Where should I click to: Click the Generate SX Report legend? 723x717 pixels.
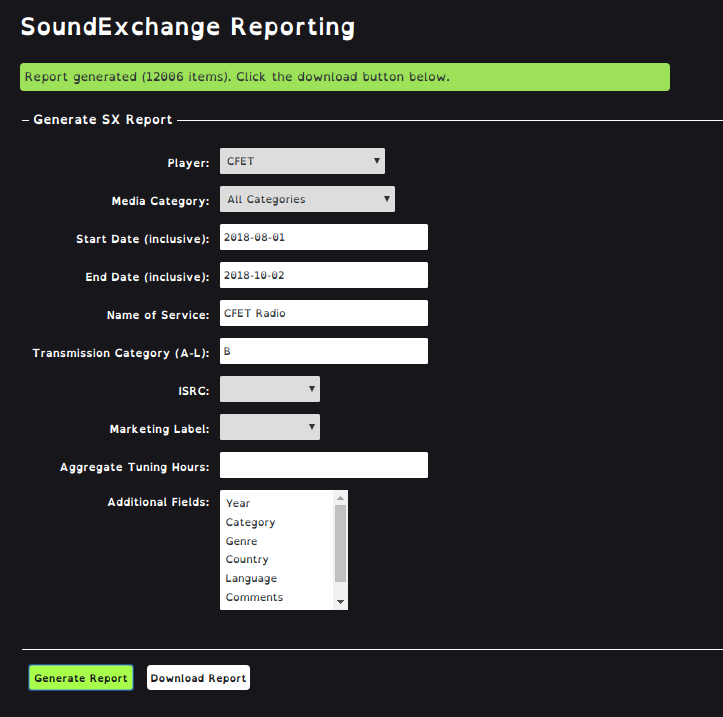(x=103, y=119)
